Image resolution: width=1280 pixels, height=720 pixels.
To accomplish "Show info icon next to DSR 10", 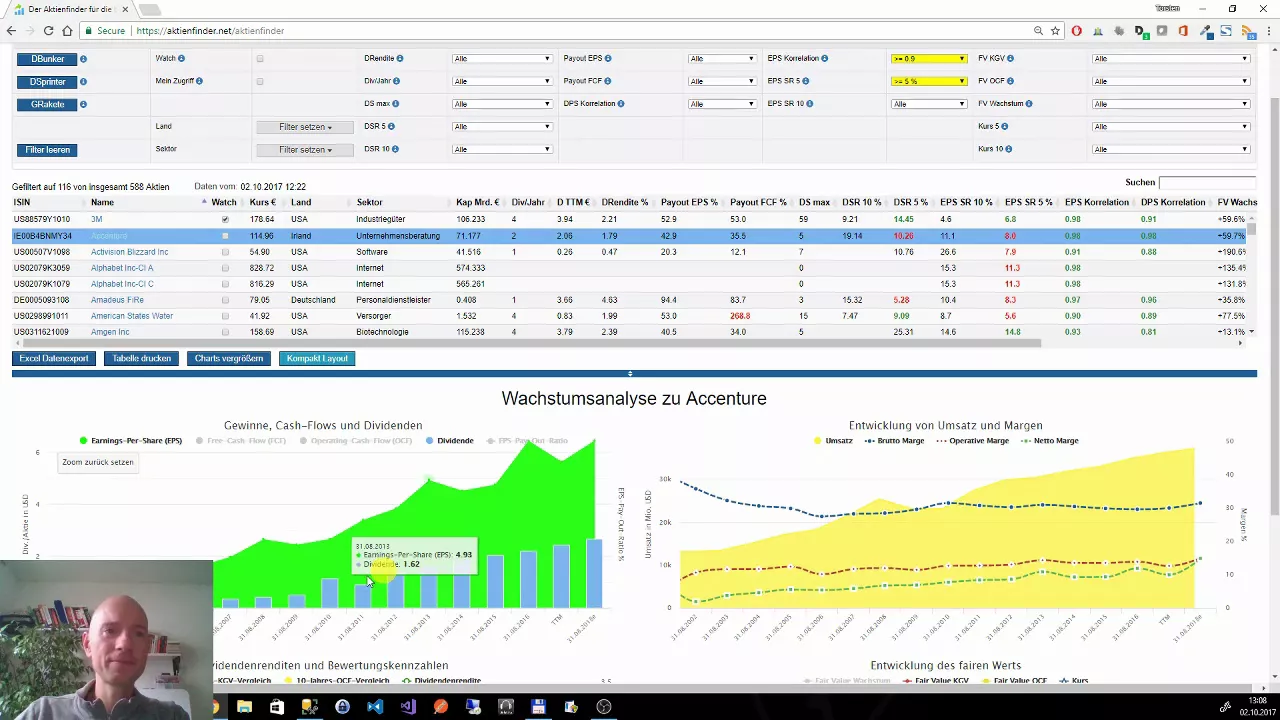I will tap(395, 149).
